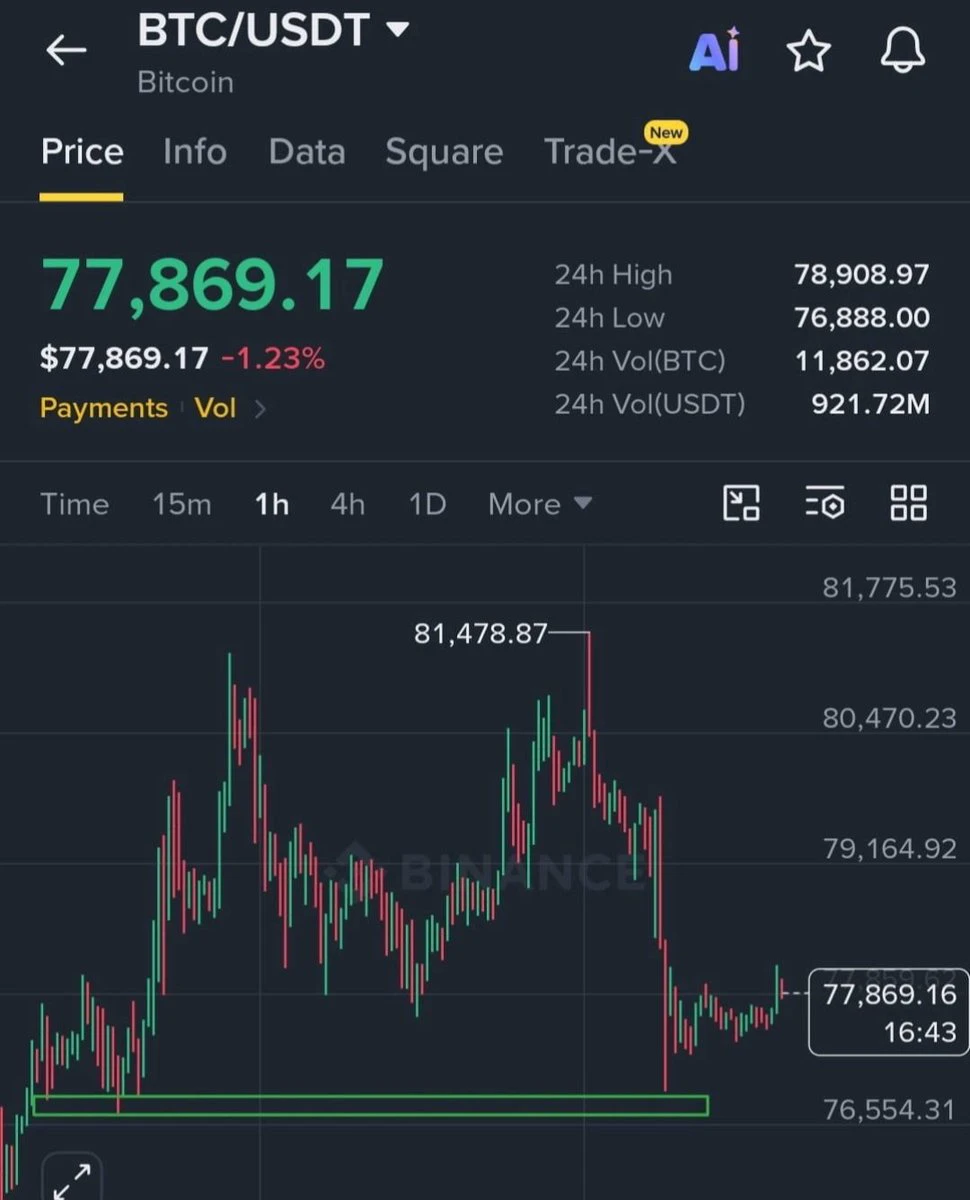The image size is (970, 1200).
Task: Select the Time line chart option
Action: [x=74, y=504]
